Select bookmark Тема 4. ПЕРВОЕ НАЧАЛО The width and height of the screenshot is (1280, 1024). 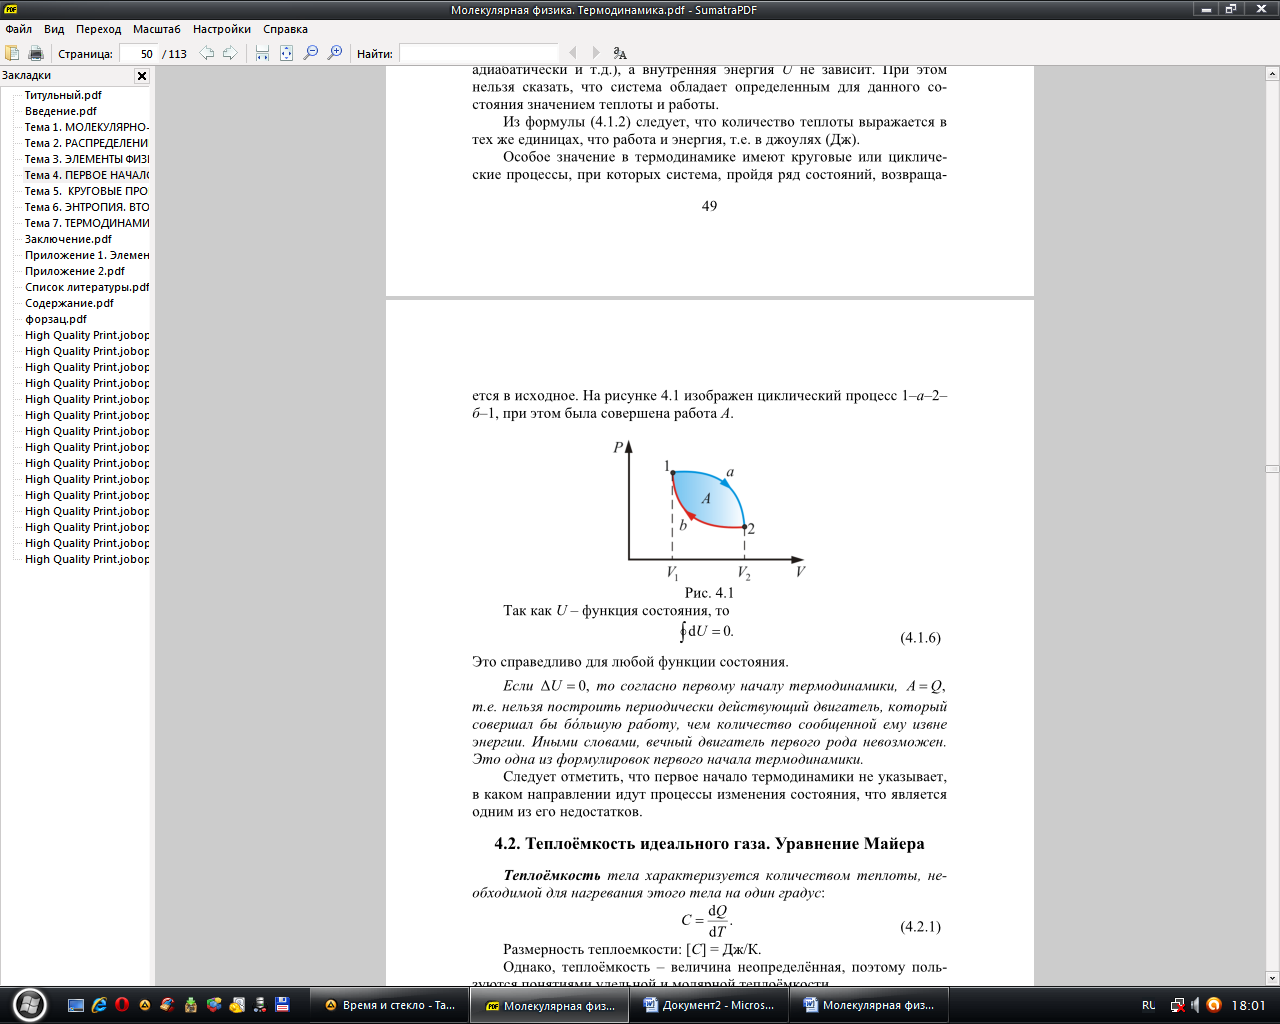87,175
